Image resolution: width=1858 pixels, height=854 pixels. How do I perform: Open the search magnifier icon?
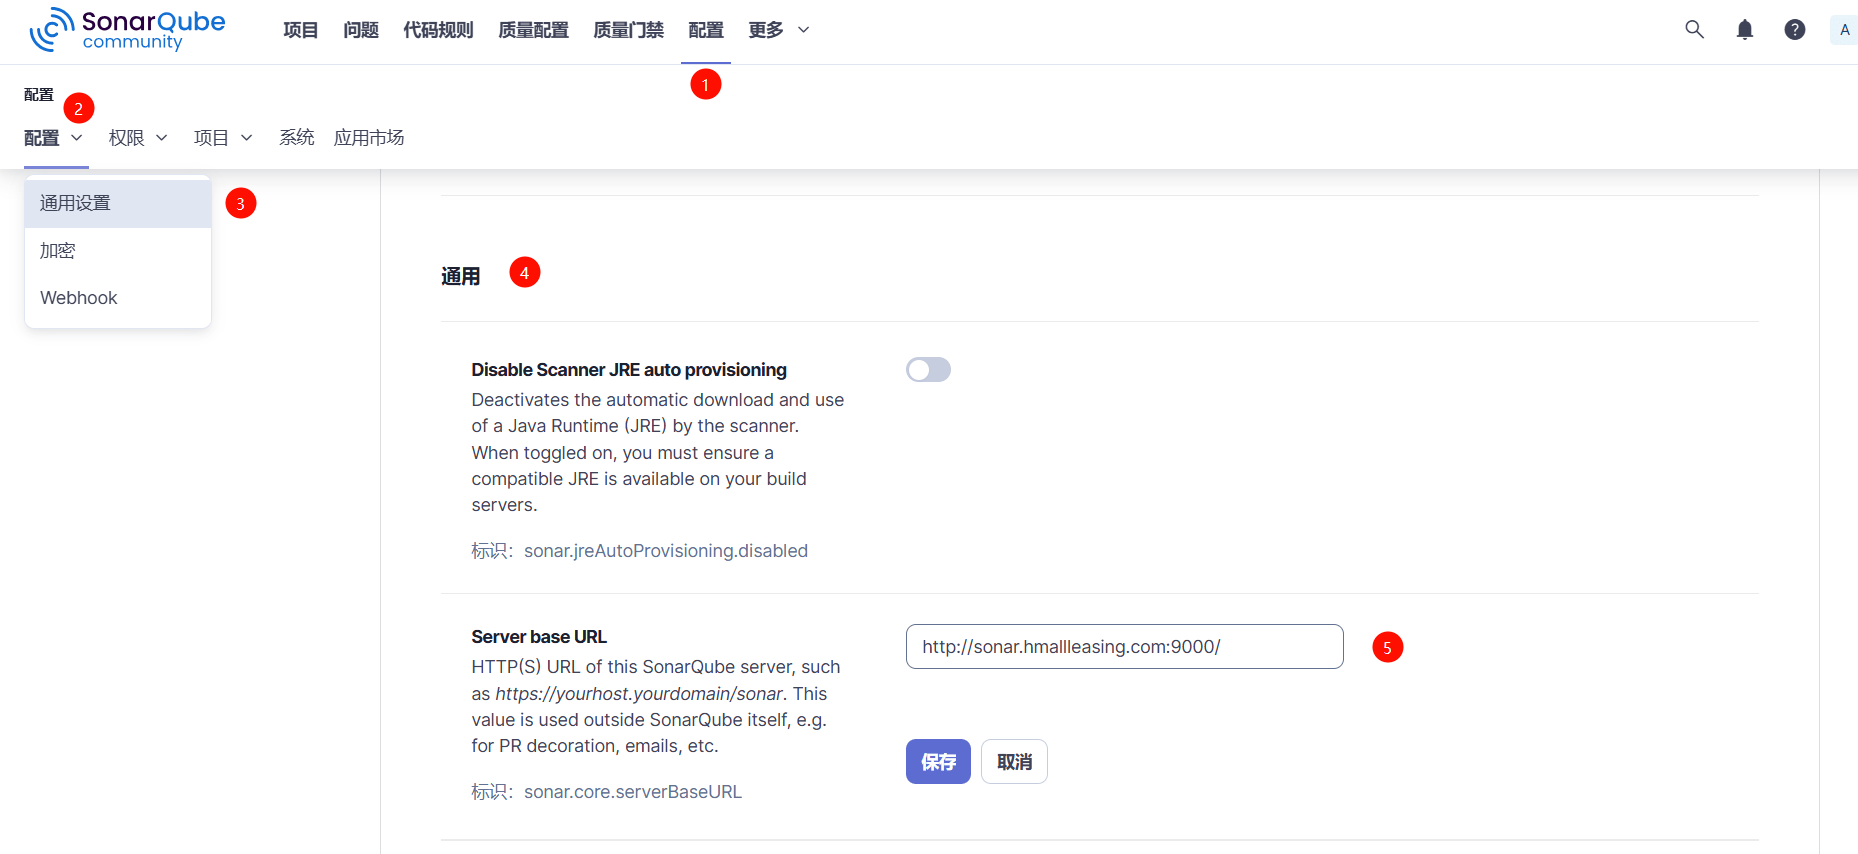click(x=1694, y=30)
